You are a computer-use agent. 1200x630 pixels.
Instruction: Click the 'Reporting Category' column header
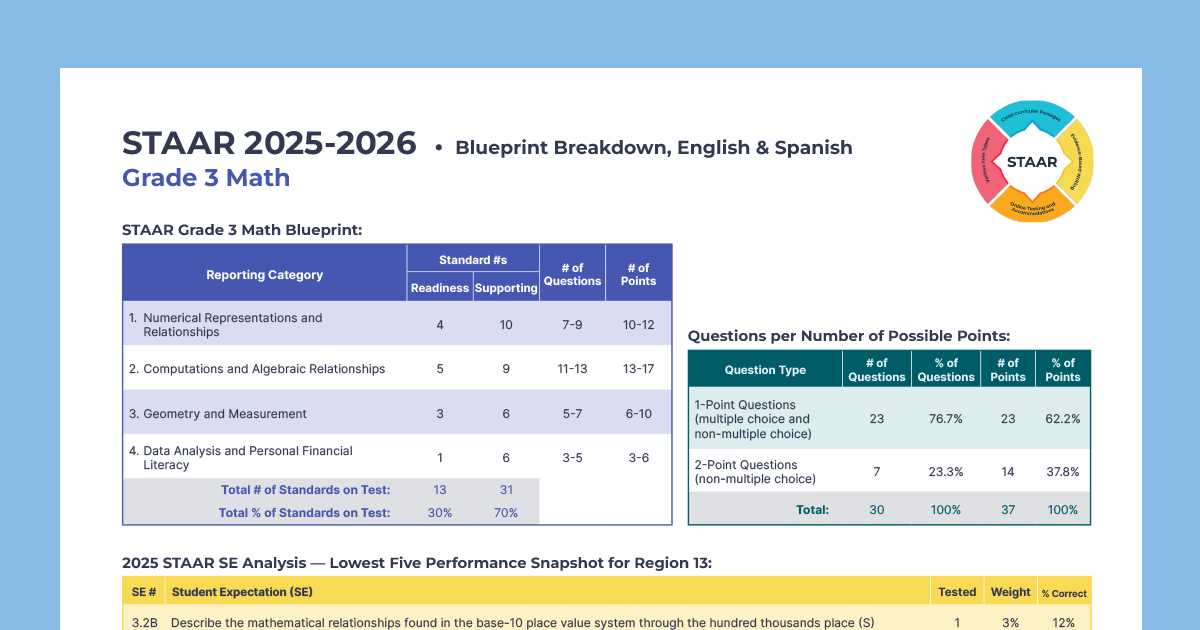(x=265, y=275)
